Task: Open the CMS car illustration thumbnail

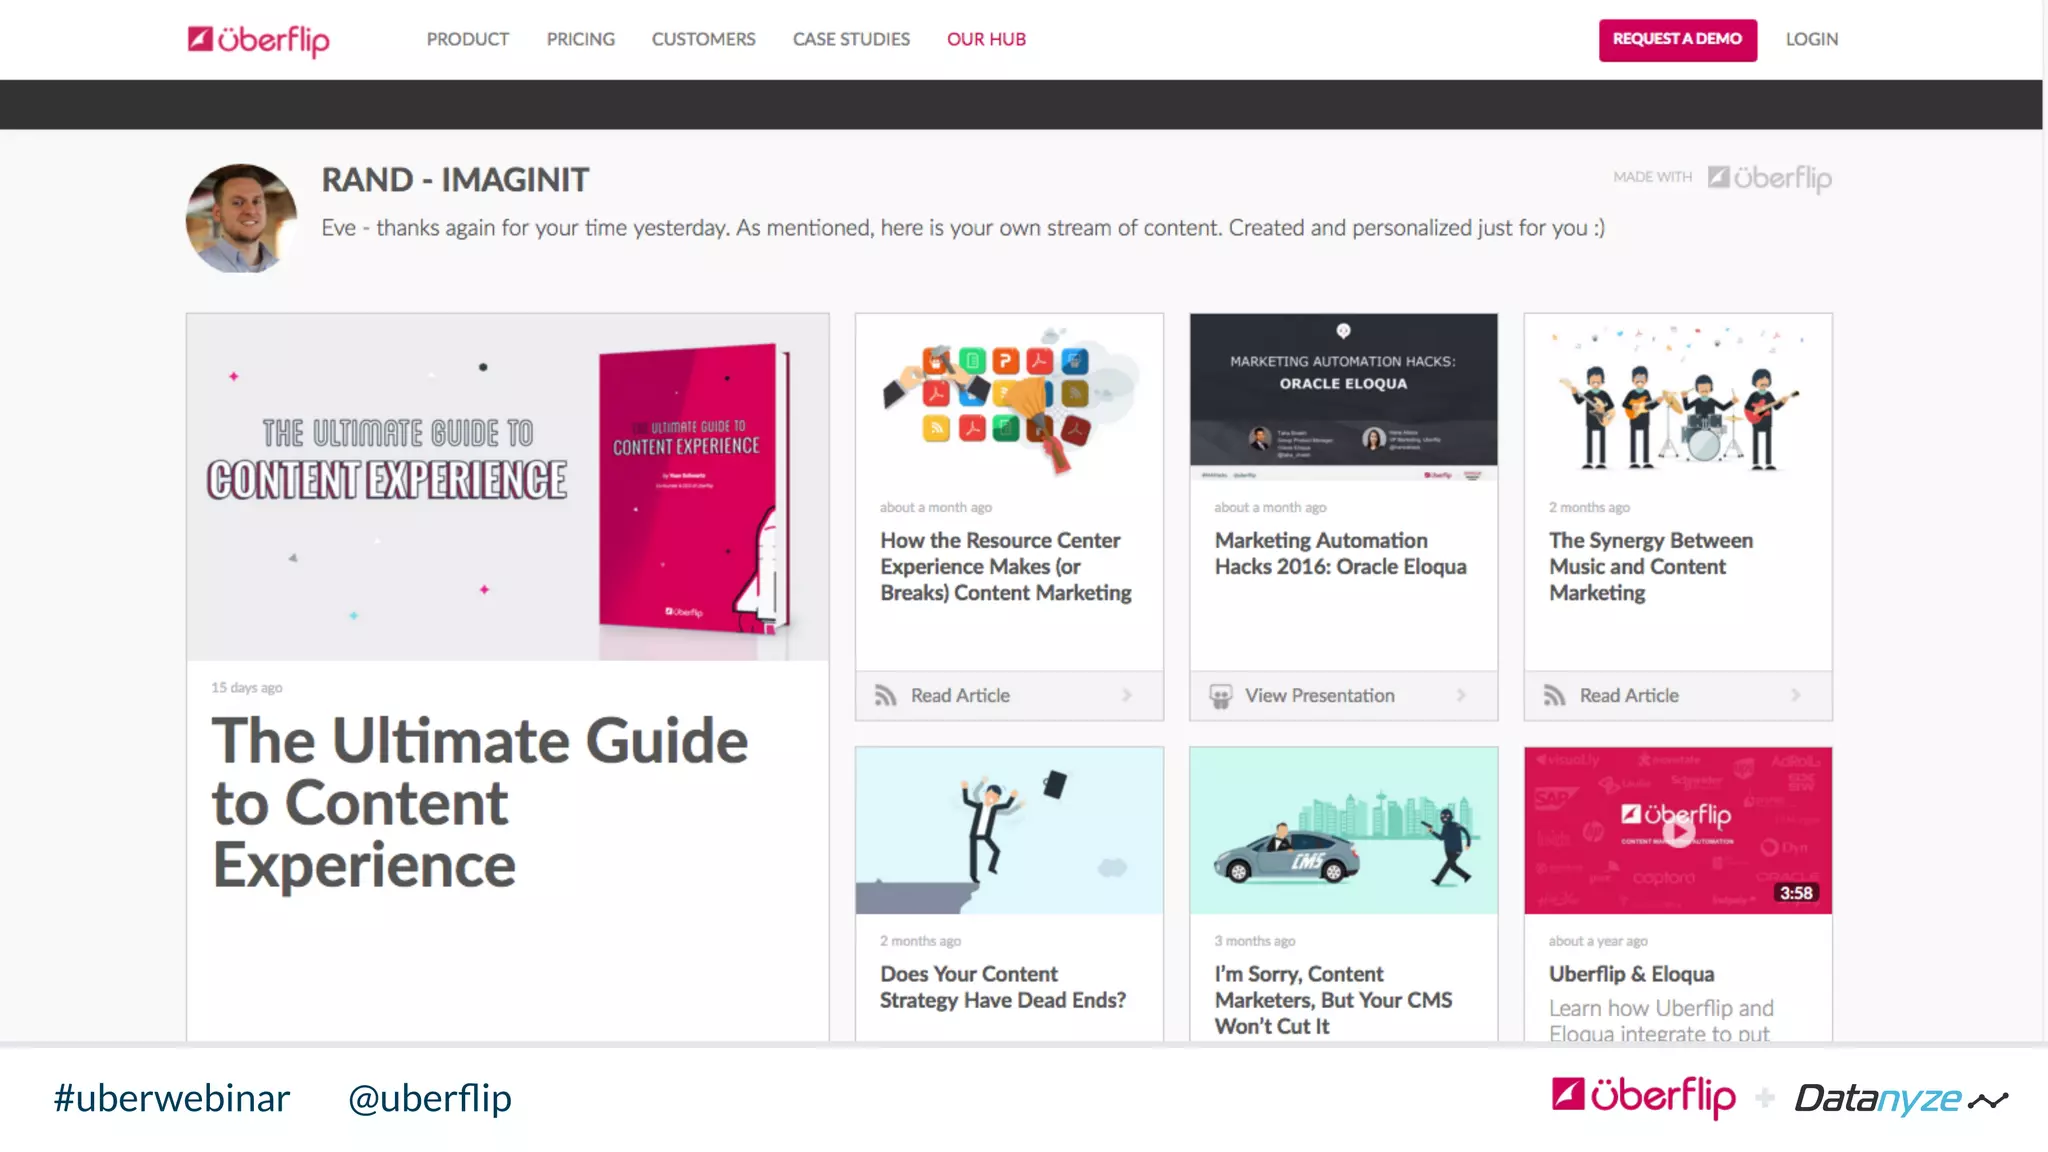Action: (x=1343, y=830)
